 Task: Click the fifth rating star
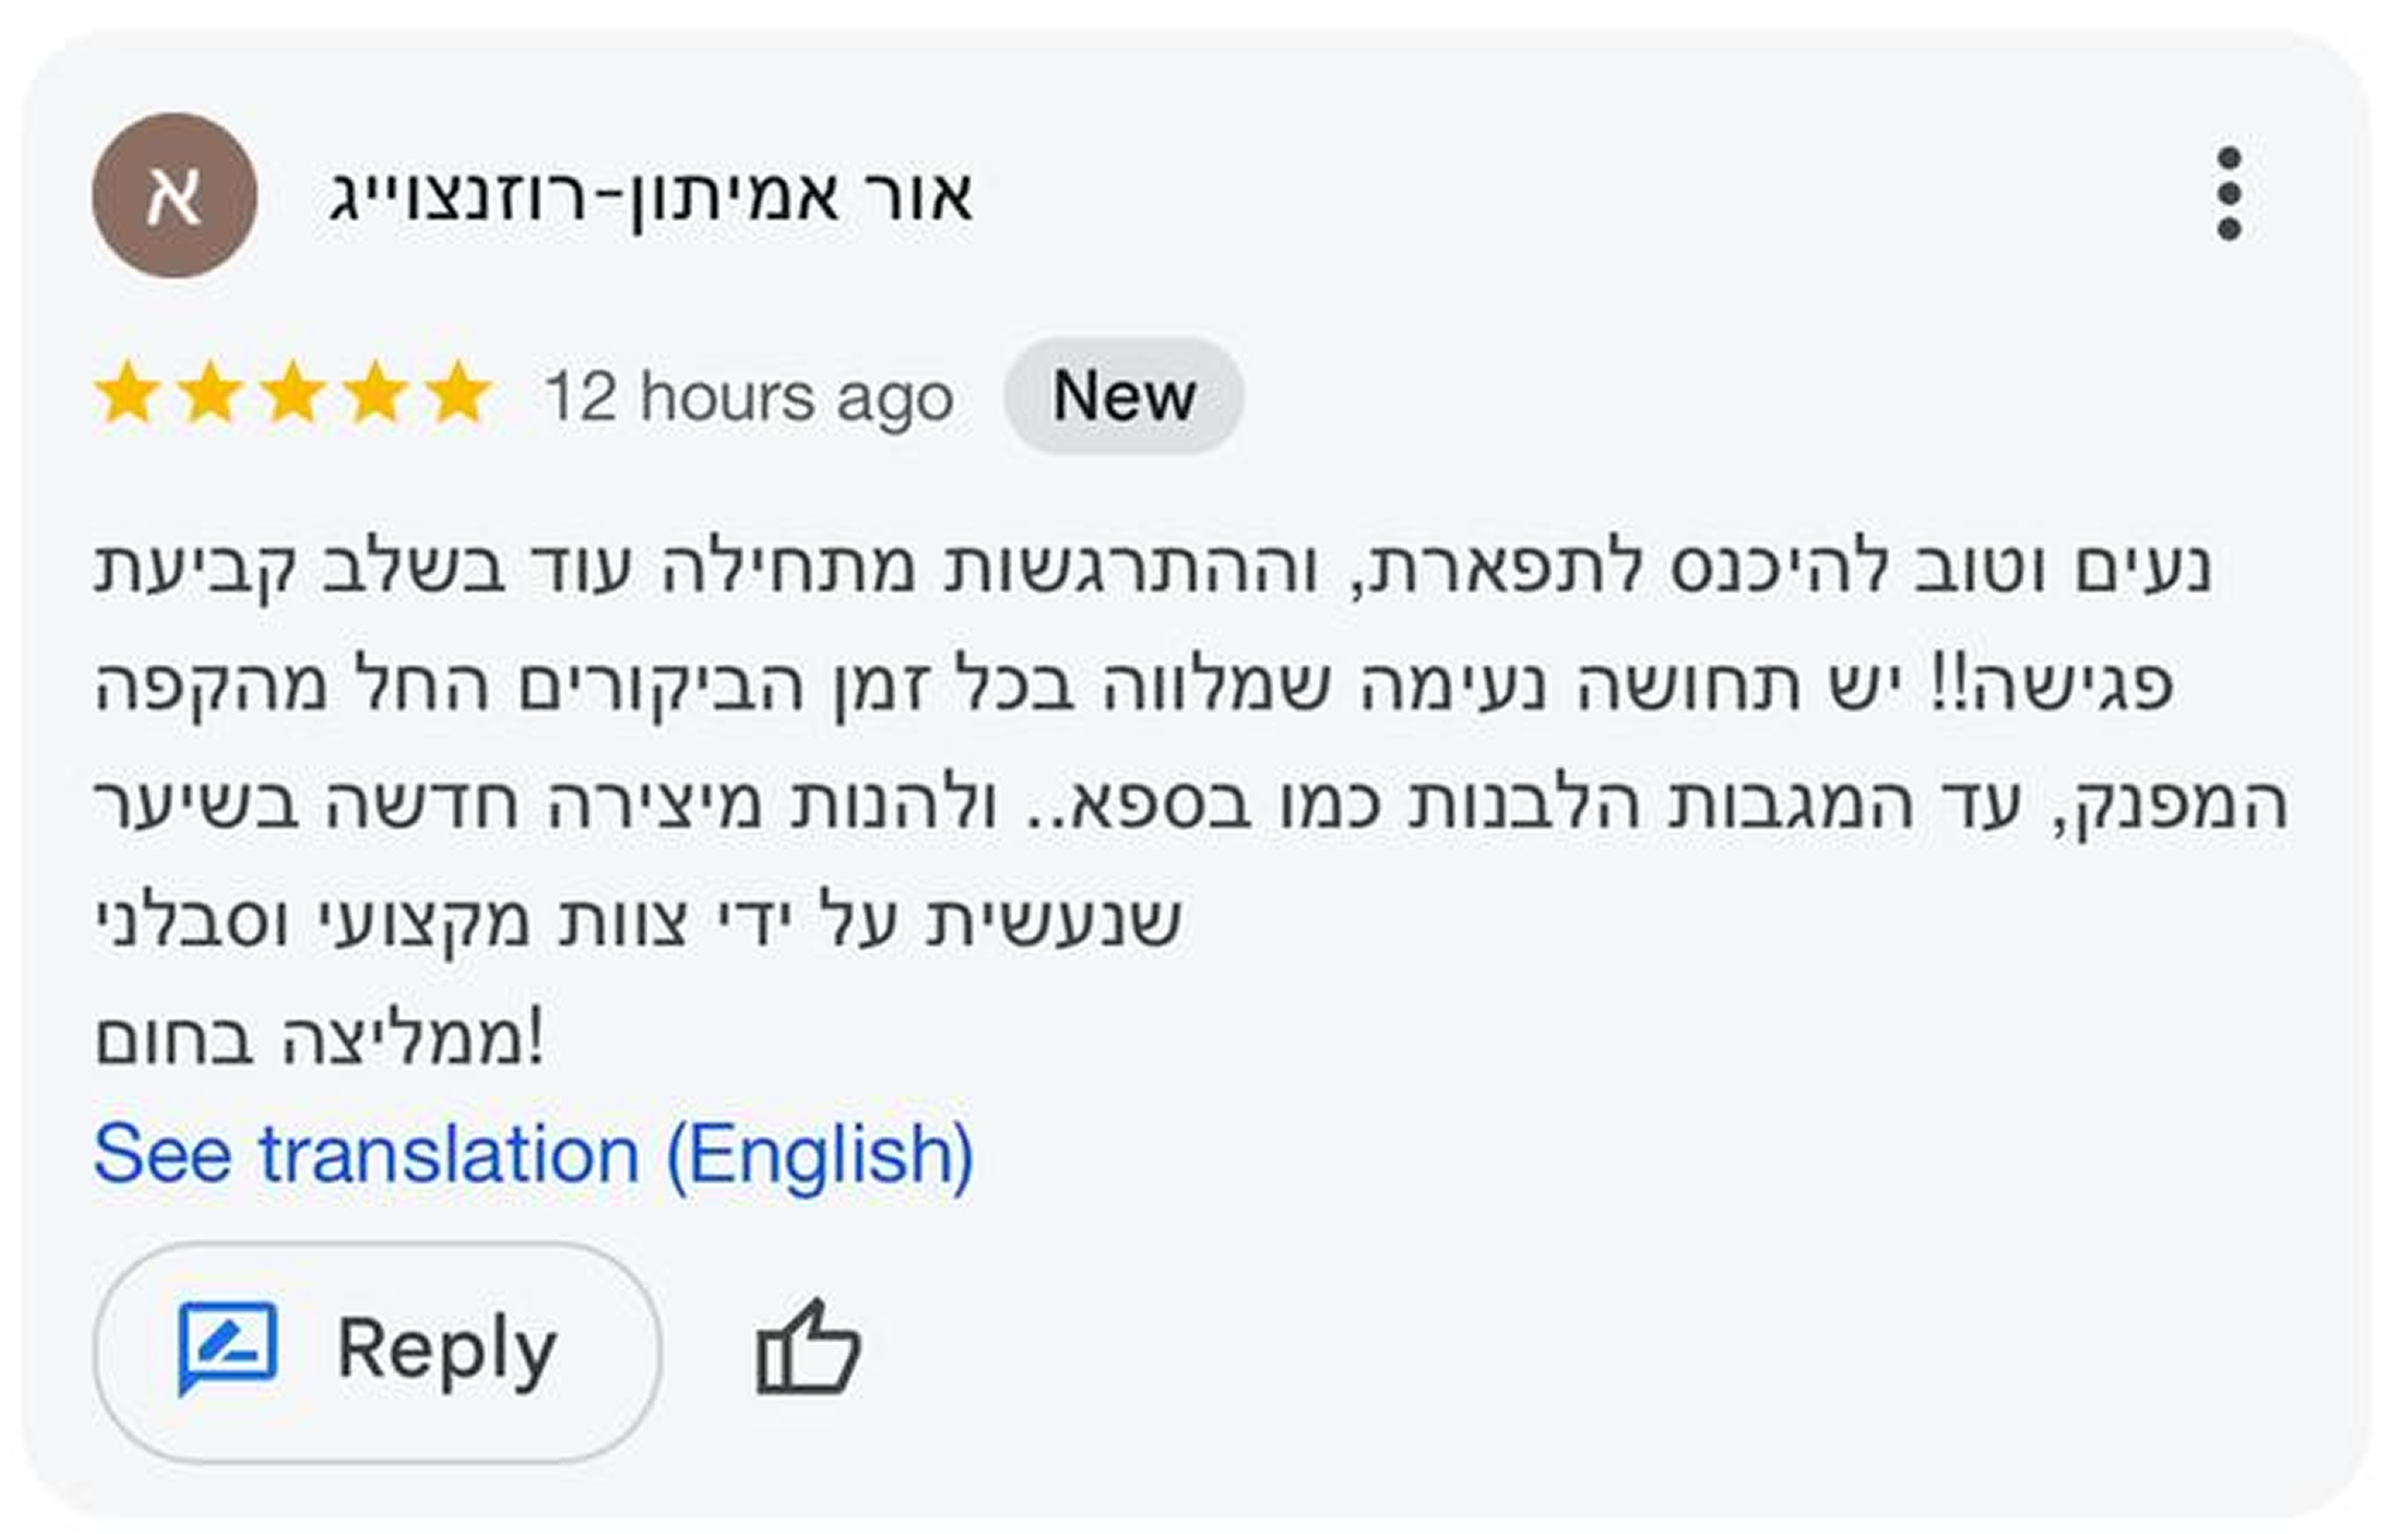[x=459, y=394]
